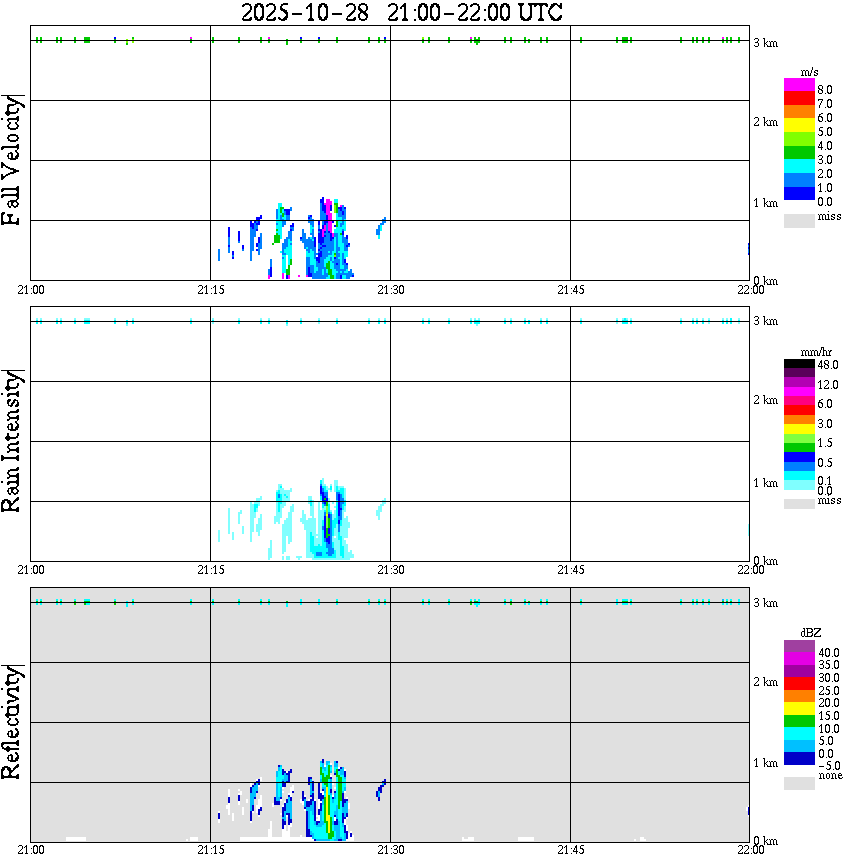The height and width of the screenshot is (868, 850).
Task: Click the '8.0' value in the m/s legend
Action: (x=825, y=90)
